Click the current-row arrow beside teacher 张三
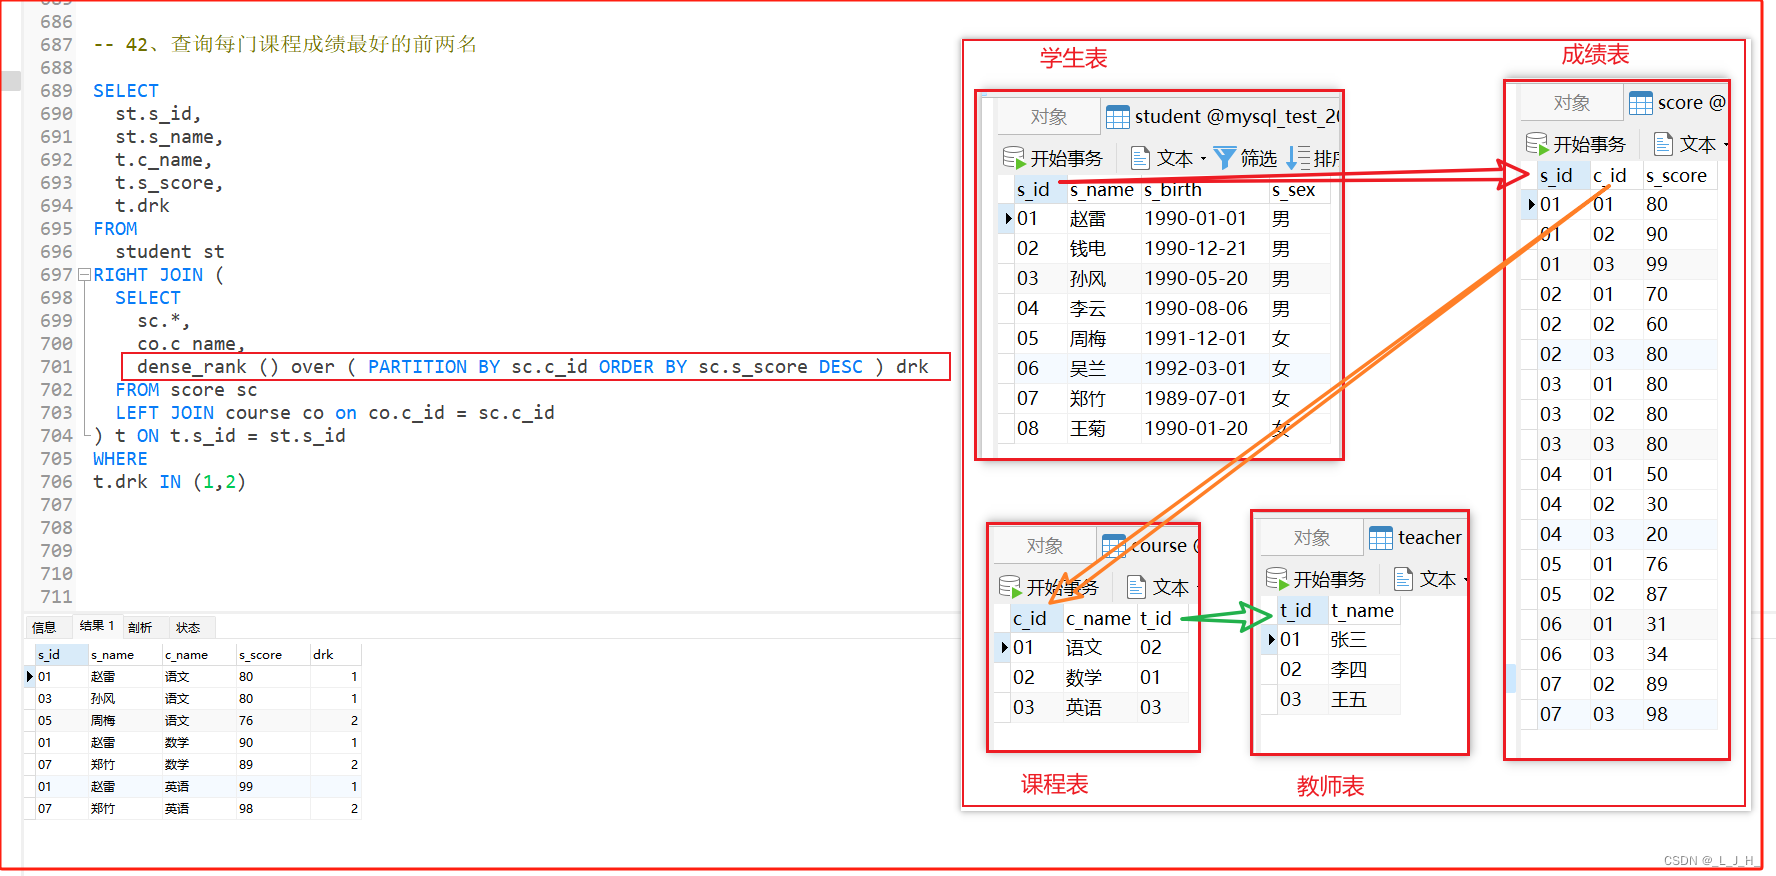Viewport: 1776px width, 876px height. tap(1271, 639)
